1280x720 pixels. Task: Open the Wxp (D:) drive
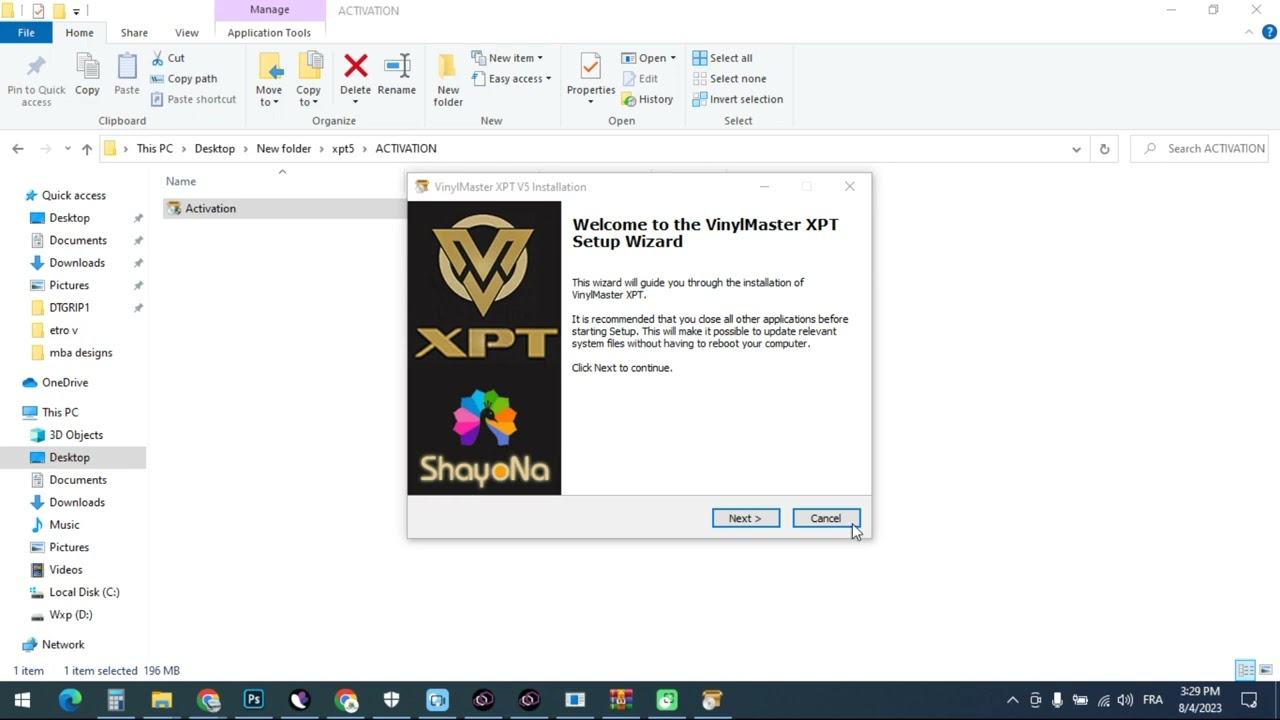[x=70, y=615]
